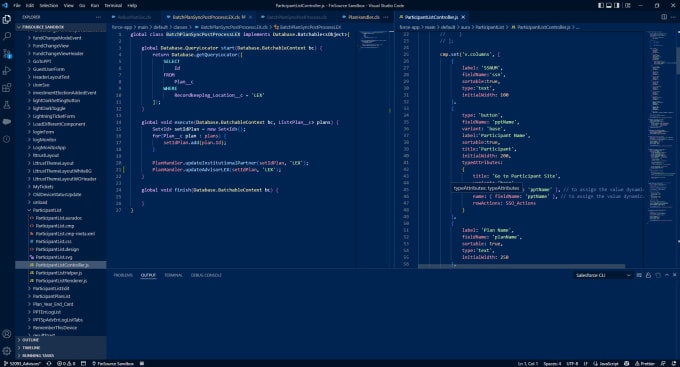
Task: Toggle the bottom panel visibility
Action: point(609,6)
